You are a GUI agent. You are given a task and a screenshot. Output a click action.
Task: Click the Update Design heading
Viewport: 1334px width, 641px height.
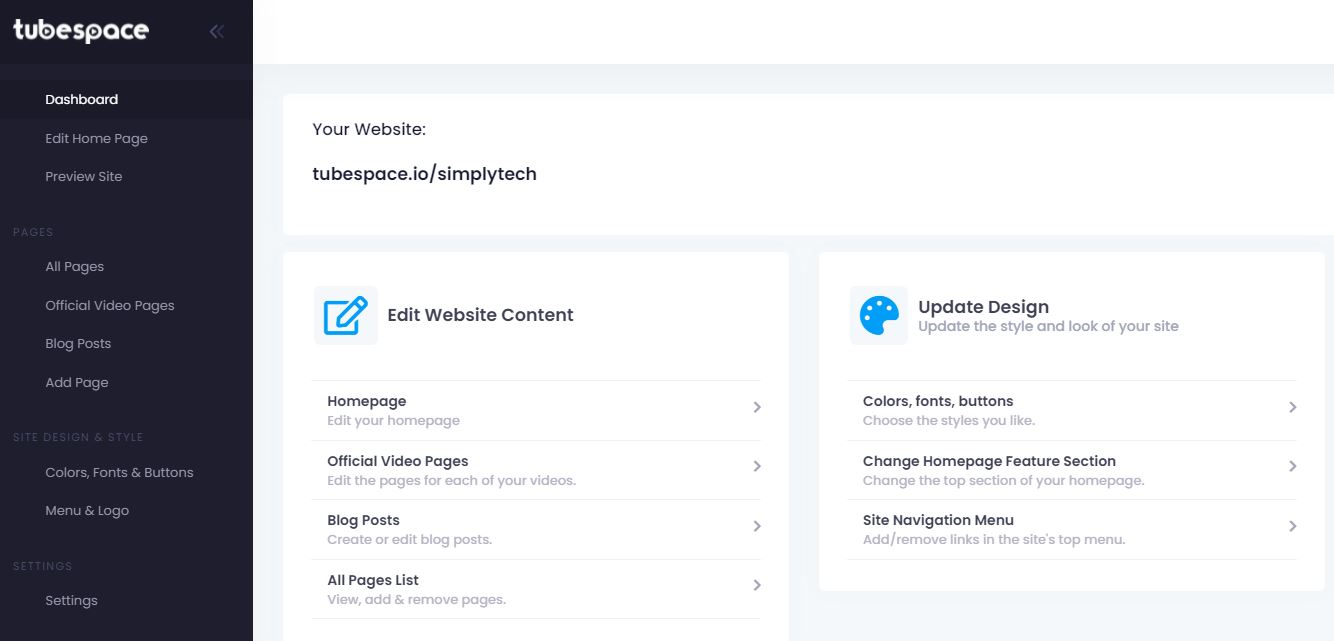click(983, 307)
